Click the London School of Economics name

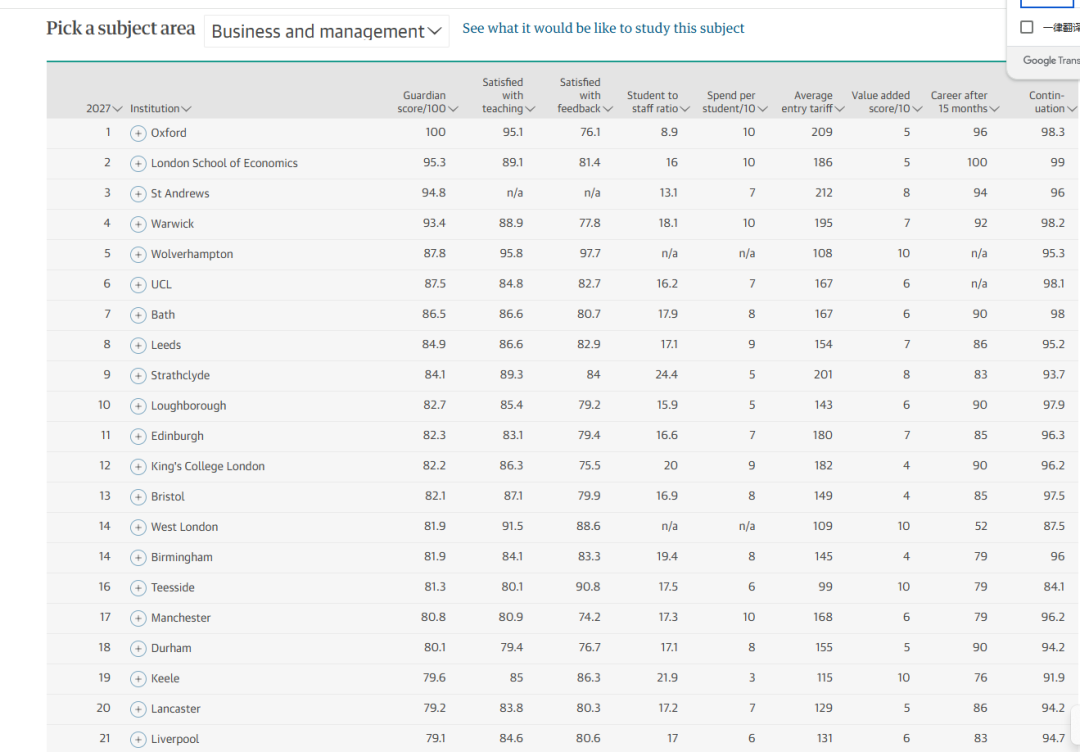point(225,163)
